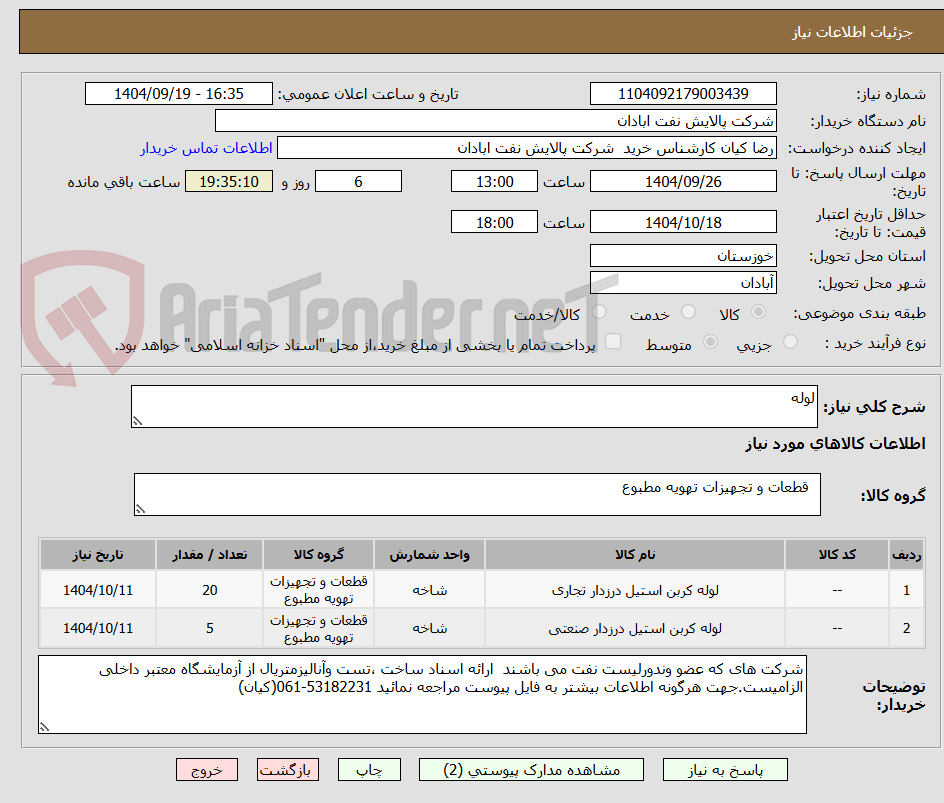Click the خروج exit button
This screenshot has width=944, height=803.
click(x=206, y=770)
